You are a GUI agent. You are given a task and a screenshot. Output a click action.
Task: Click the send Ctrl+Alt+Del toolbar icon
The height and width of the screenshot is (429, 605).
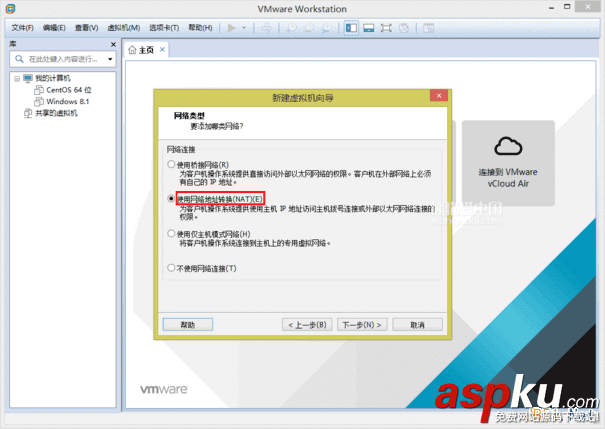point(266,28)
